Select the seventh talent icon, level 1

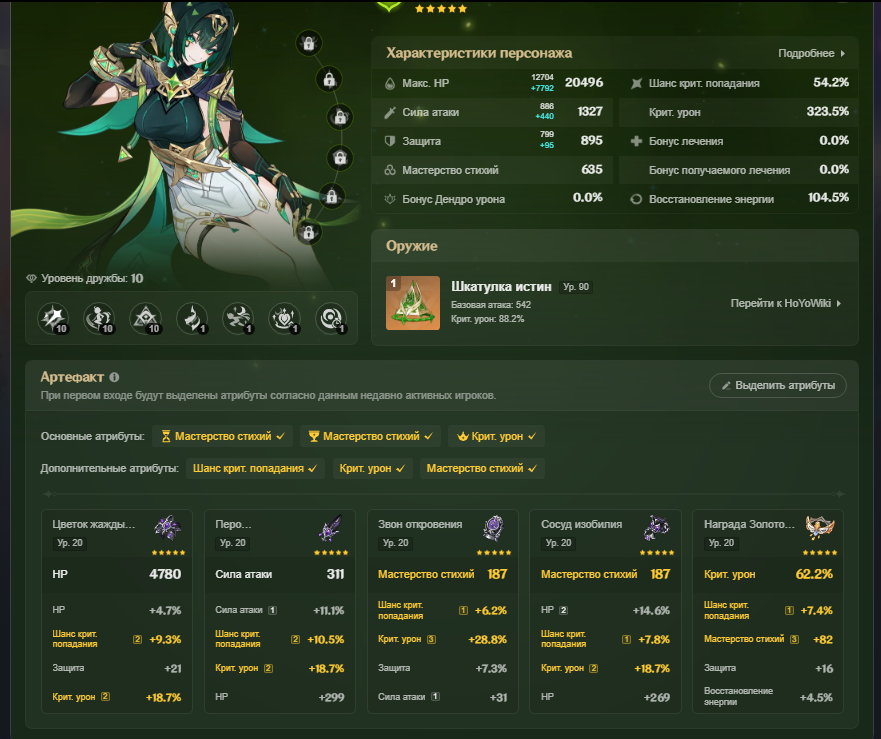click(331, 318)
